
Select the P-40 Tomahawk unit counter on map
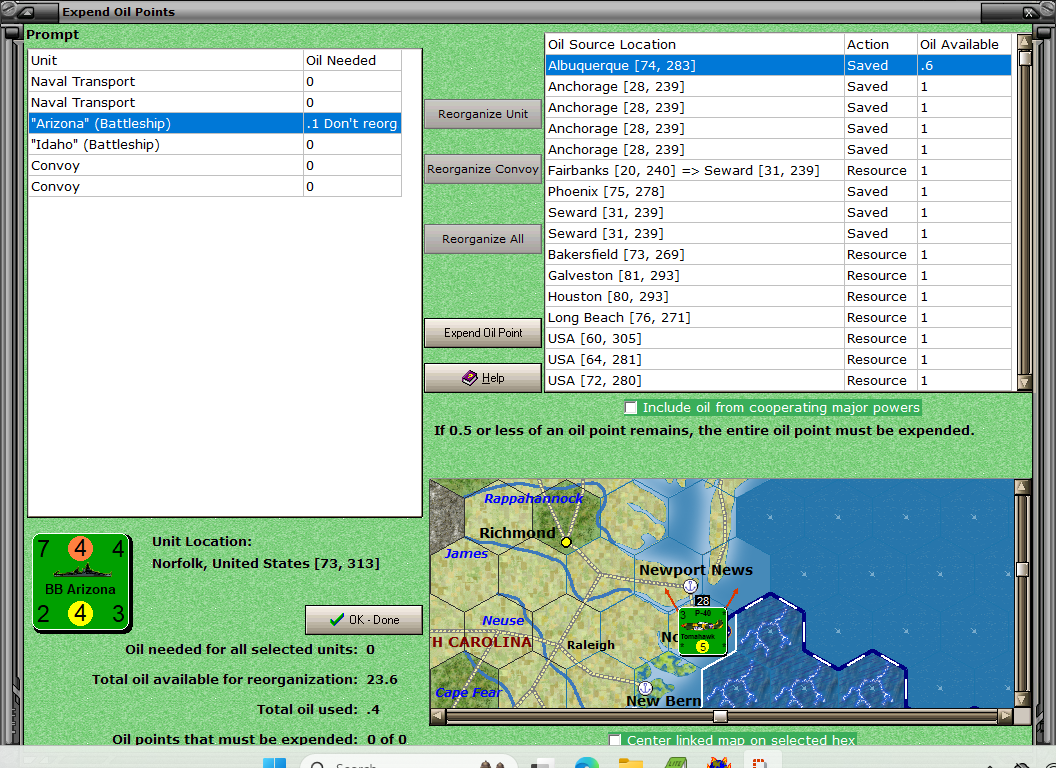(702, 631)
